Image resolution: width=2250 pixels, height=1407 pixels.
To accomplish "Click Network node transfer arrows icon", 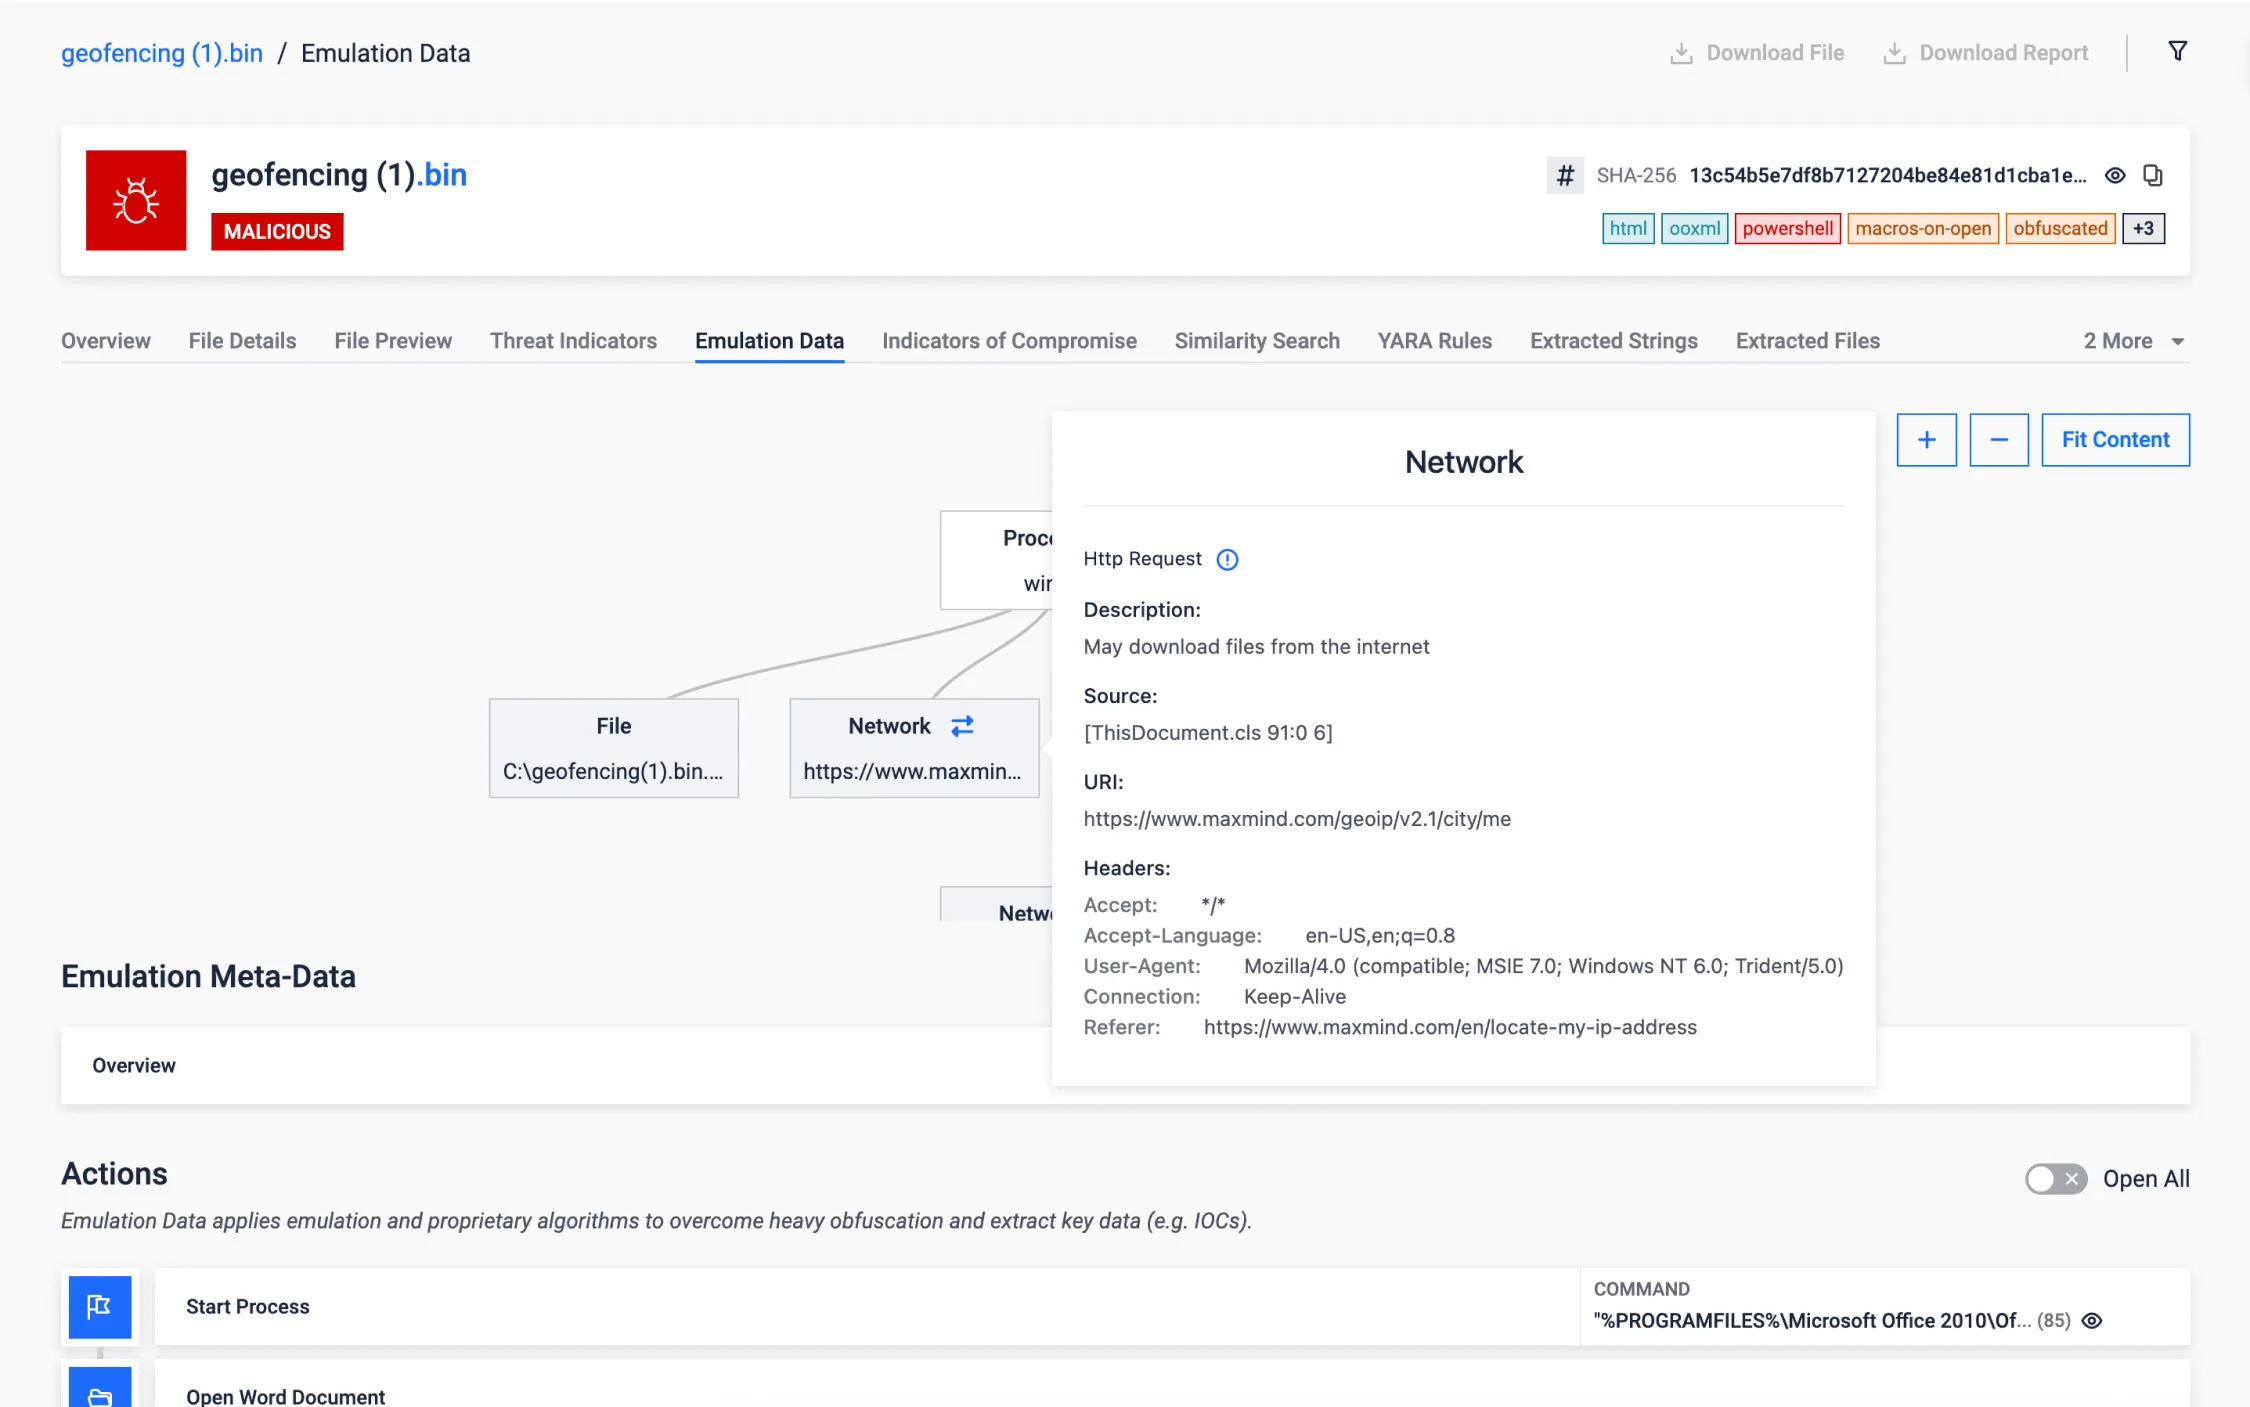I will click(962, 726).
